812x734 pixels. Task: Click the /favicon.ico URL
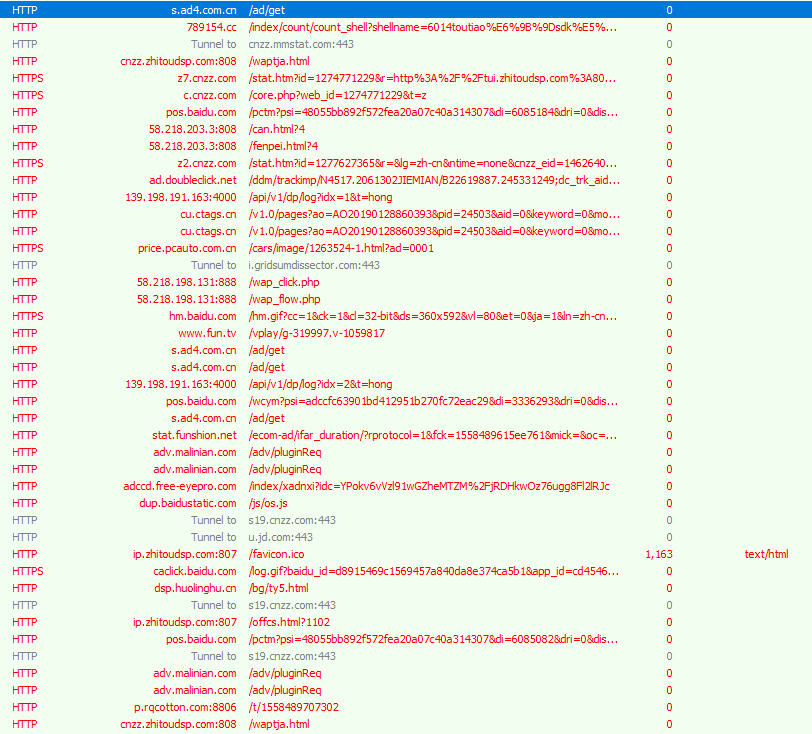[x=276, y=554]
